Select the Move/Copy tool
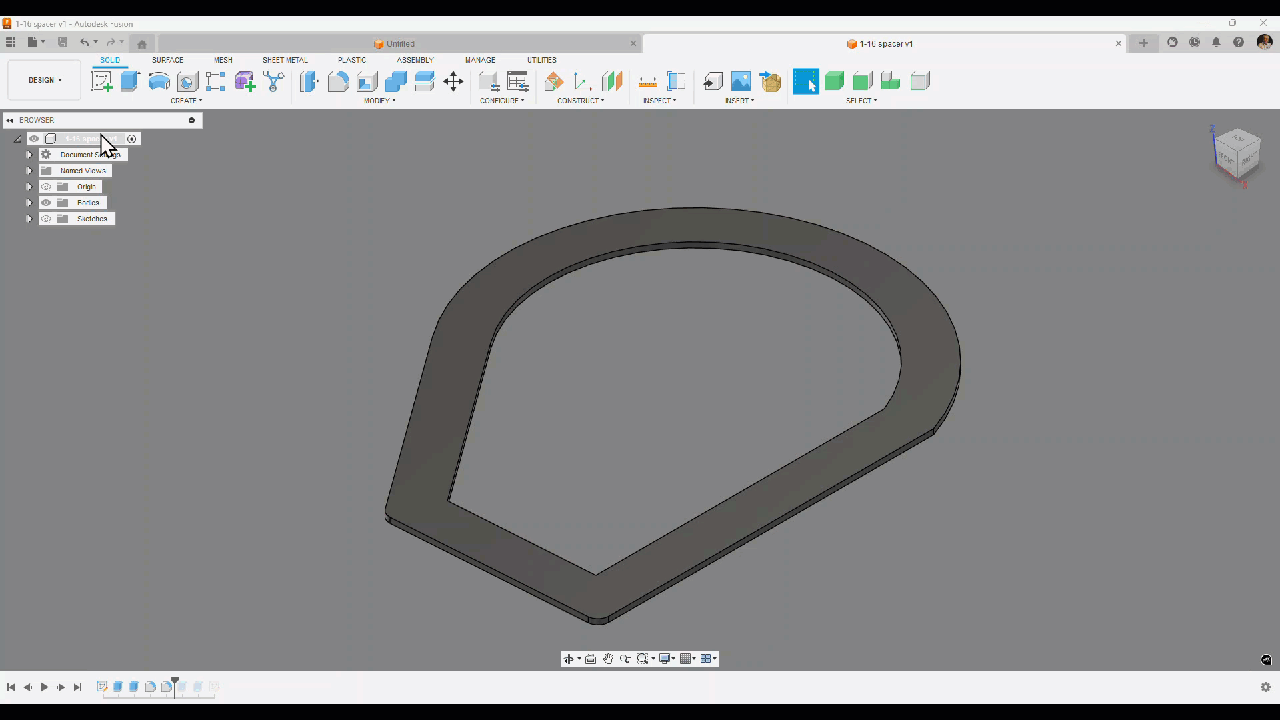1280x720 pixels. point(453,82)
